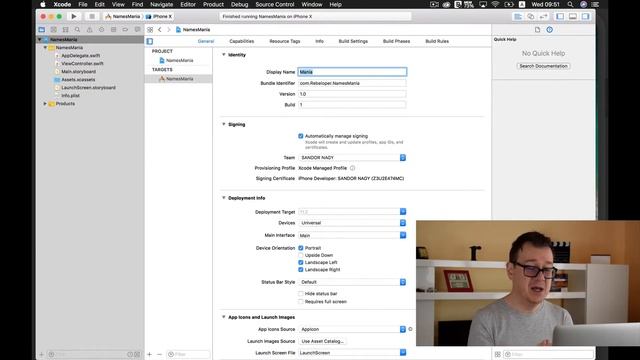Toggle the Portrait orientation checkbox
Viewport: 640px width, 360px height.
(x=301, y=248)
